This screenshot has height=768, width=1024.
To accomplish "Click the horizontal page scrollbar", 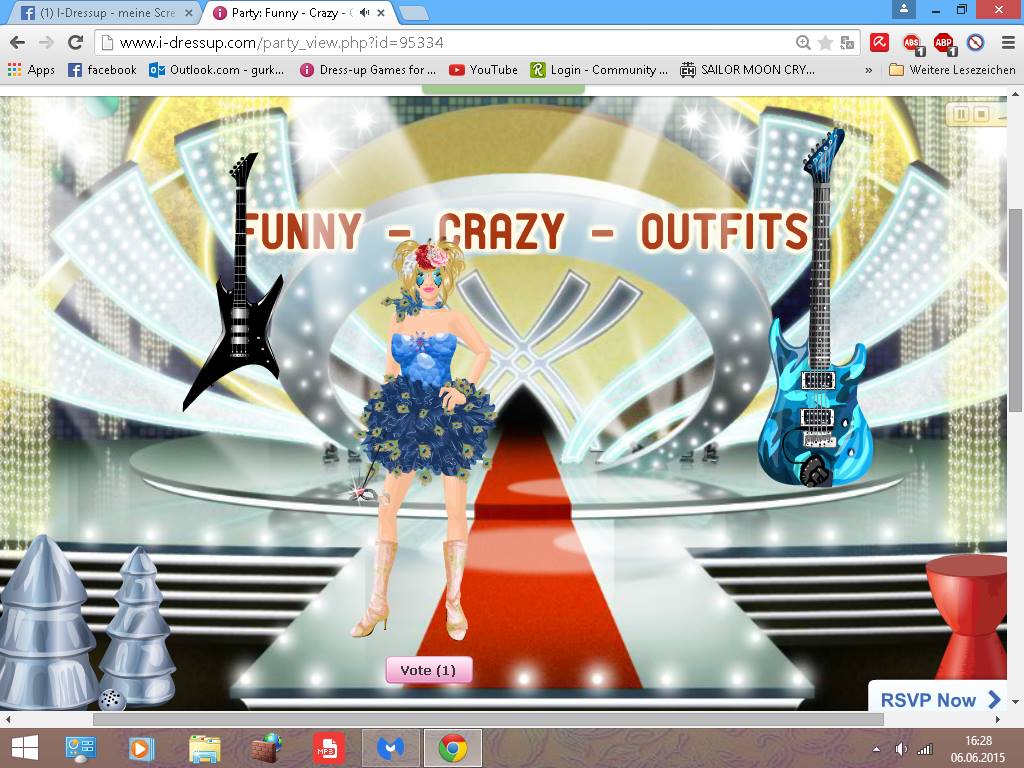I will pyautogui.click(x=488, y=719).
